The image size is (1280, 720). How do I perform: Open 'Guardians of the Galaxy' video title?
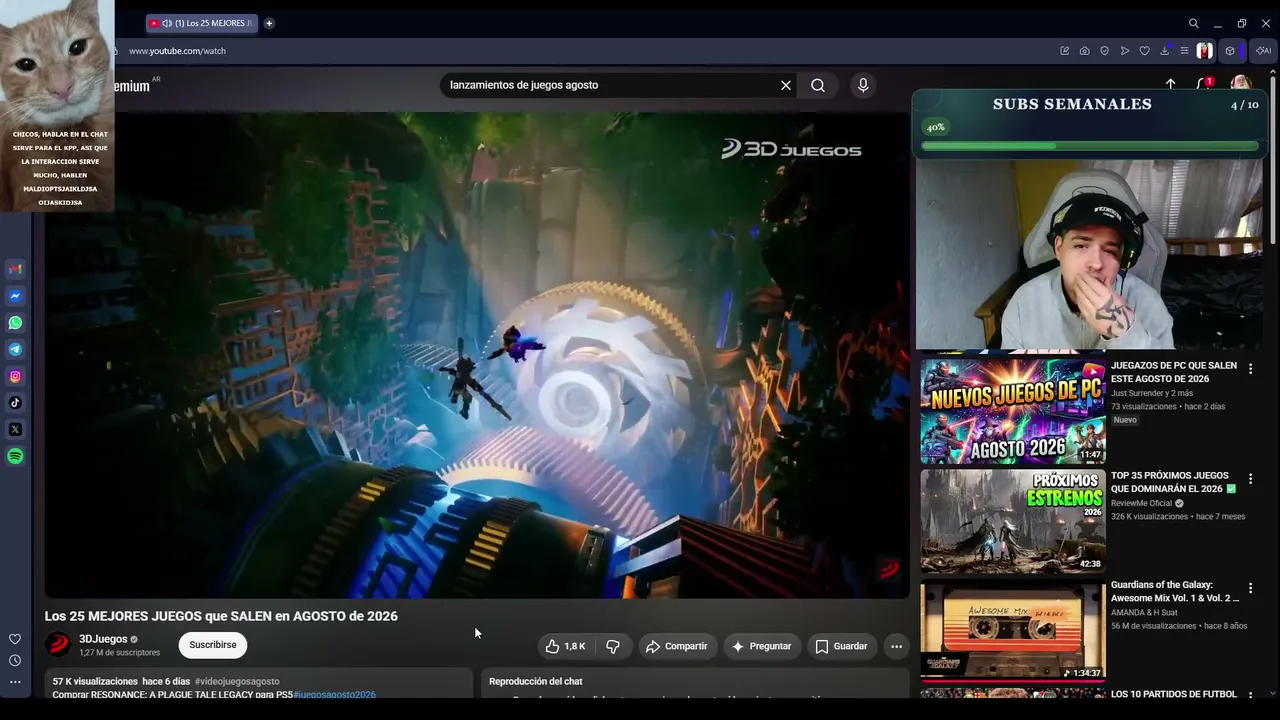[1175, 591]
